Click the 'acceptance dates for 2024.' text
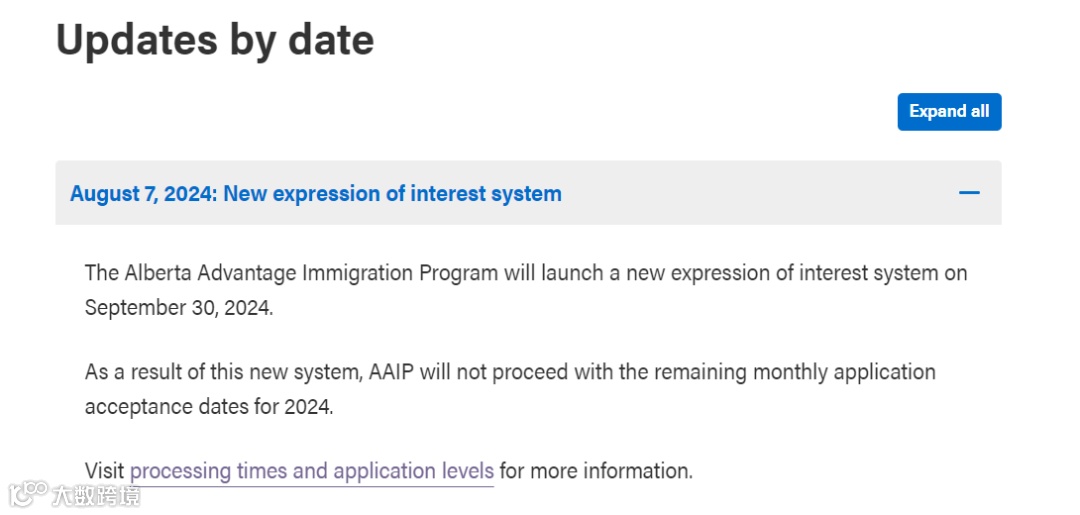Screen dimensions: 1080x515 (x=209, y=407)
